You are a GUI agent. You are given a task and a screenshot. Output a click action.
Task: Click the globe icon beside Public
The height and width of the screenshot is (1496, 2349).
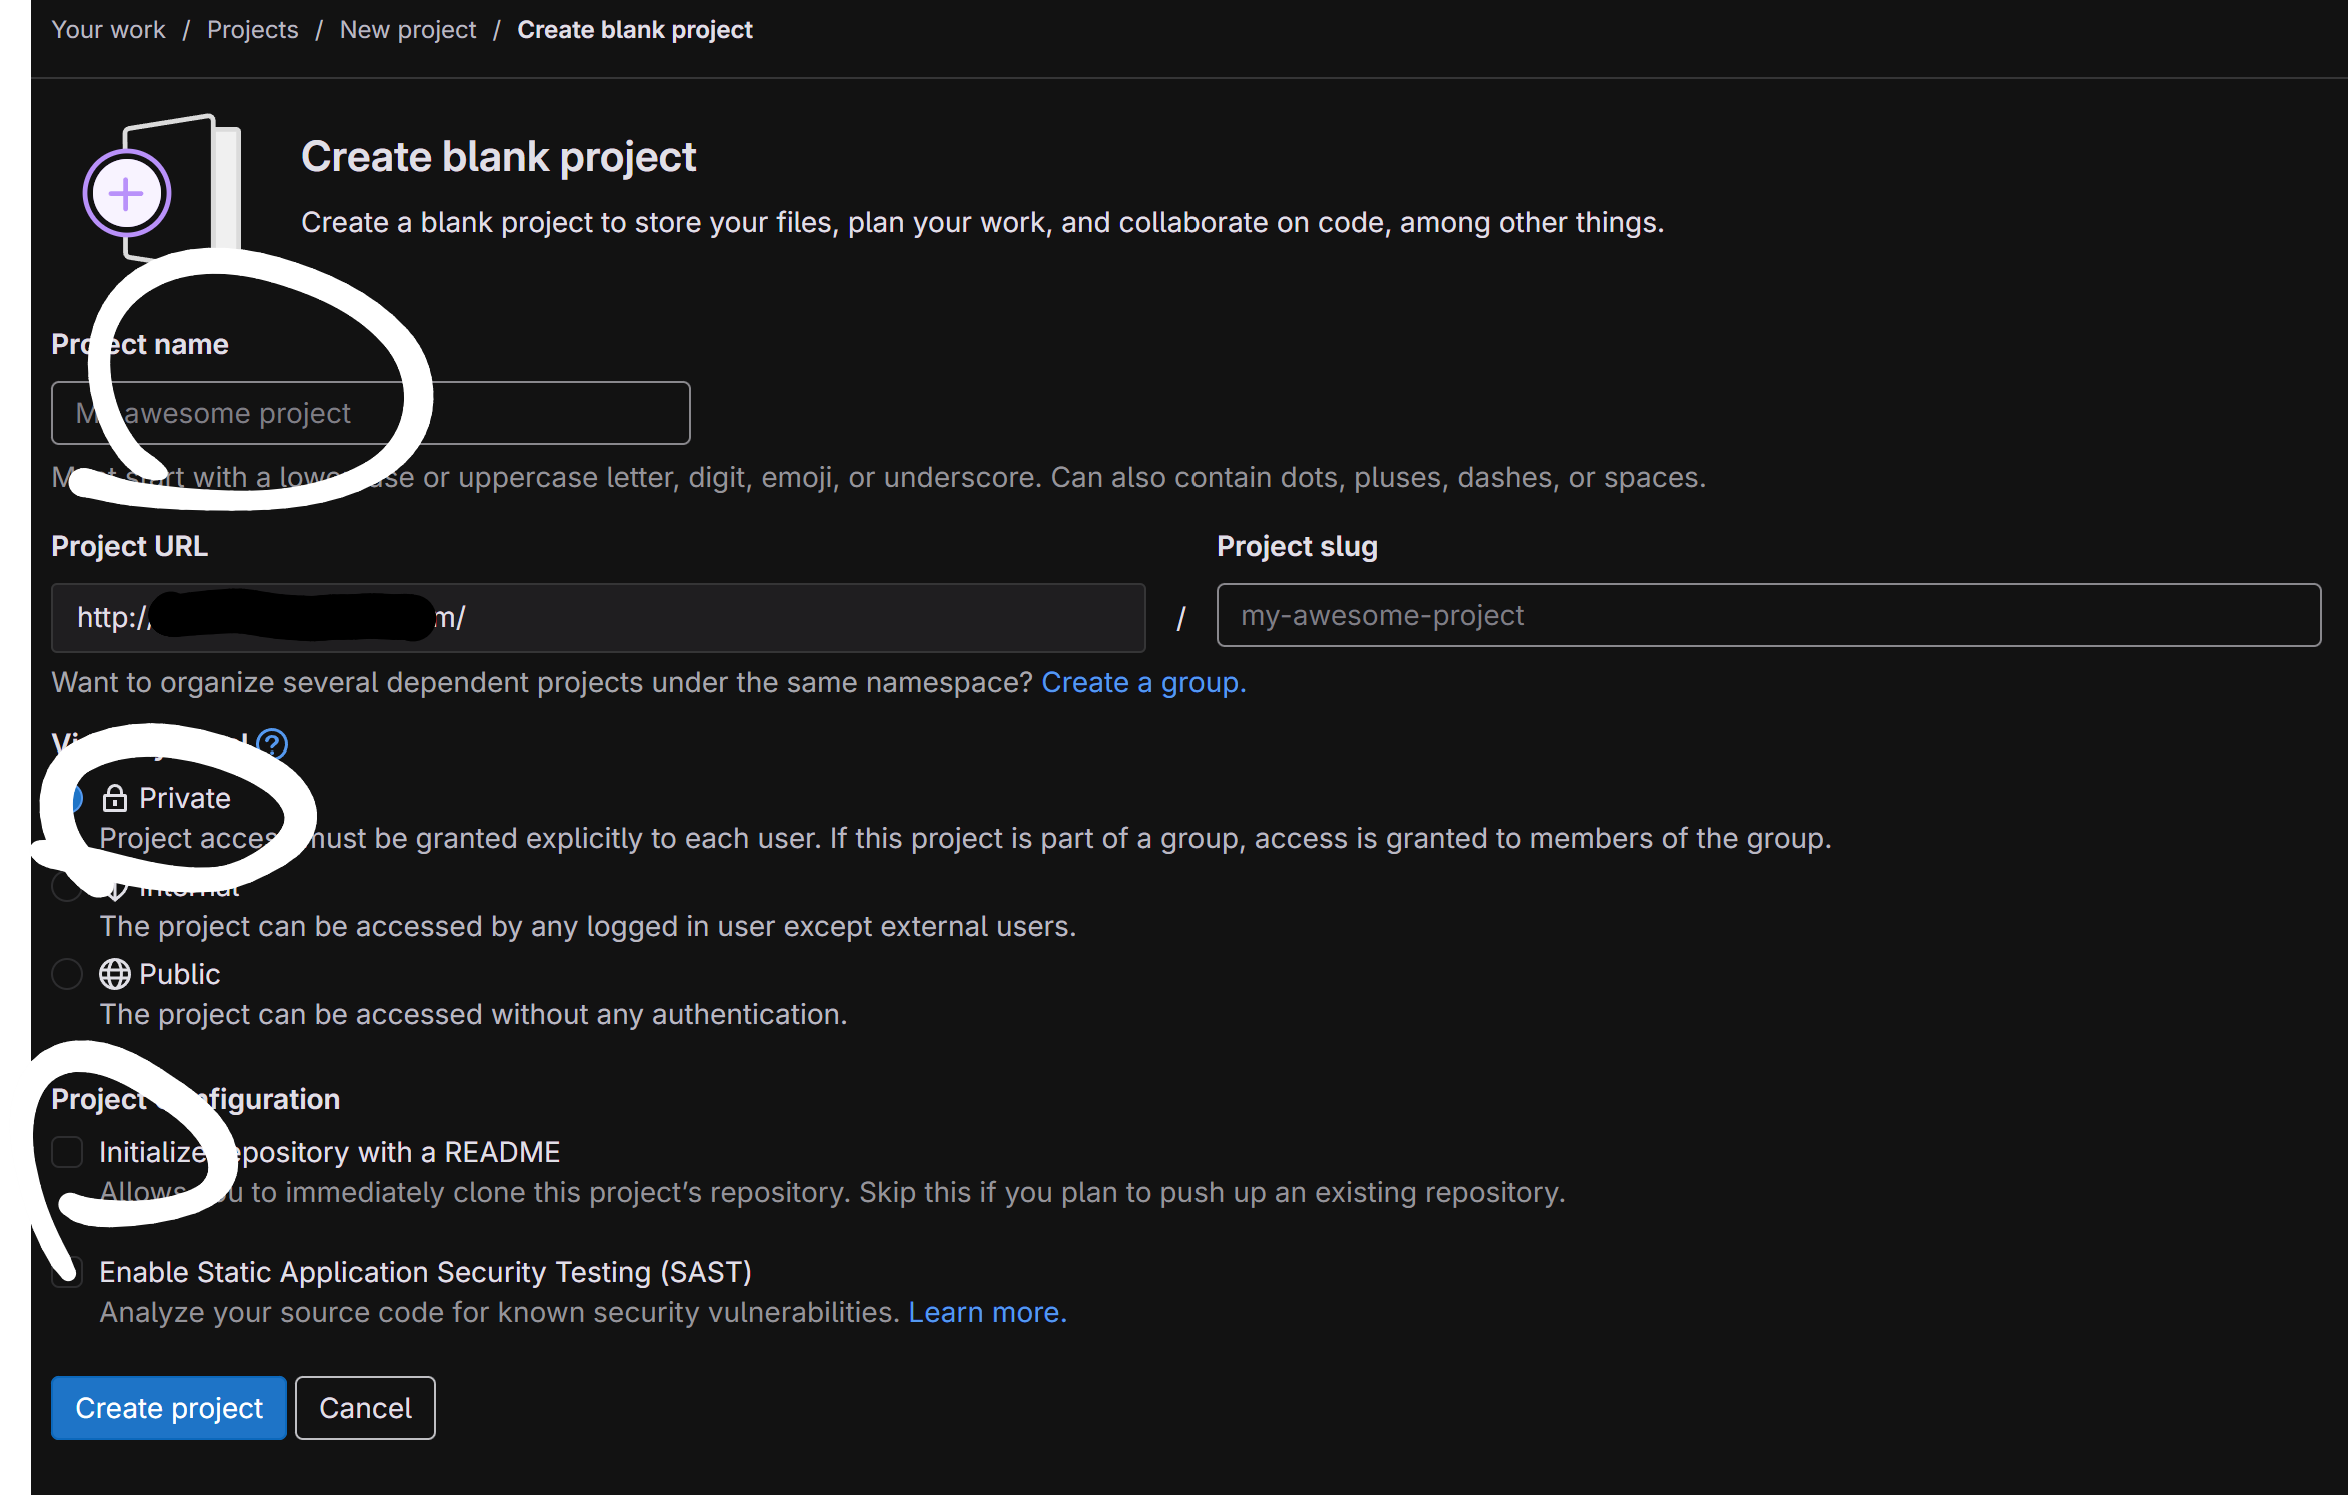pyautogui.click(x=115, y=974)
